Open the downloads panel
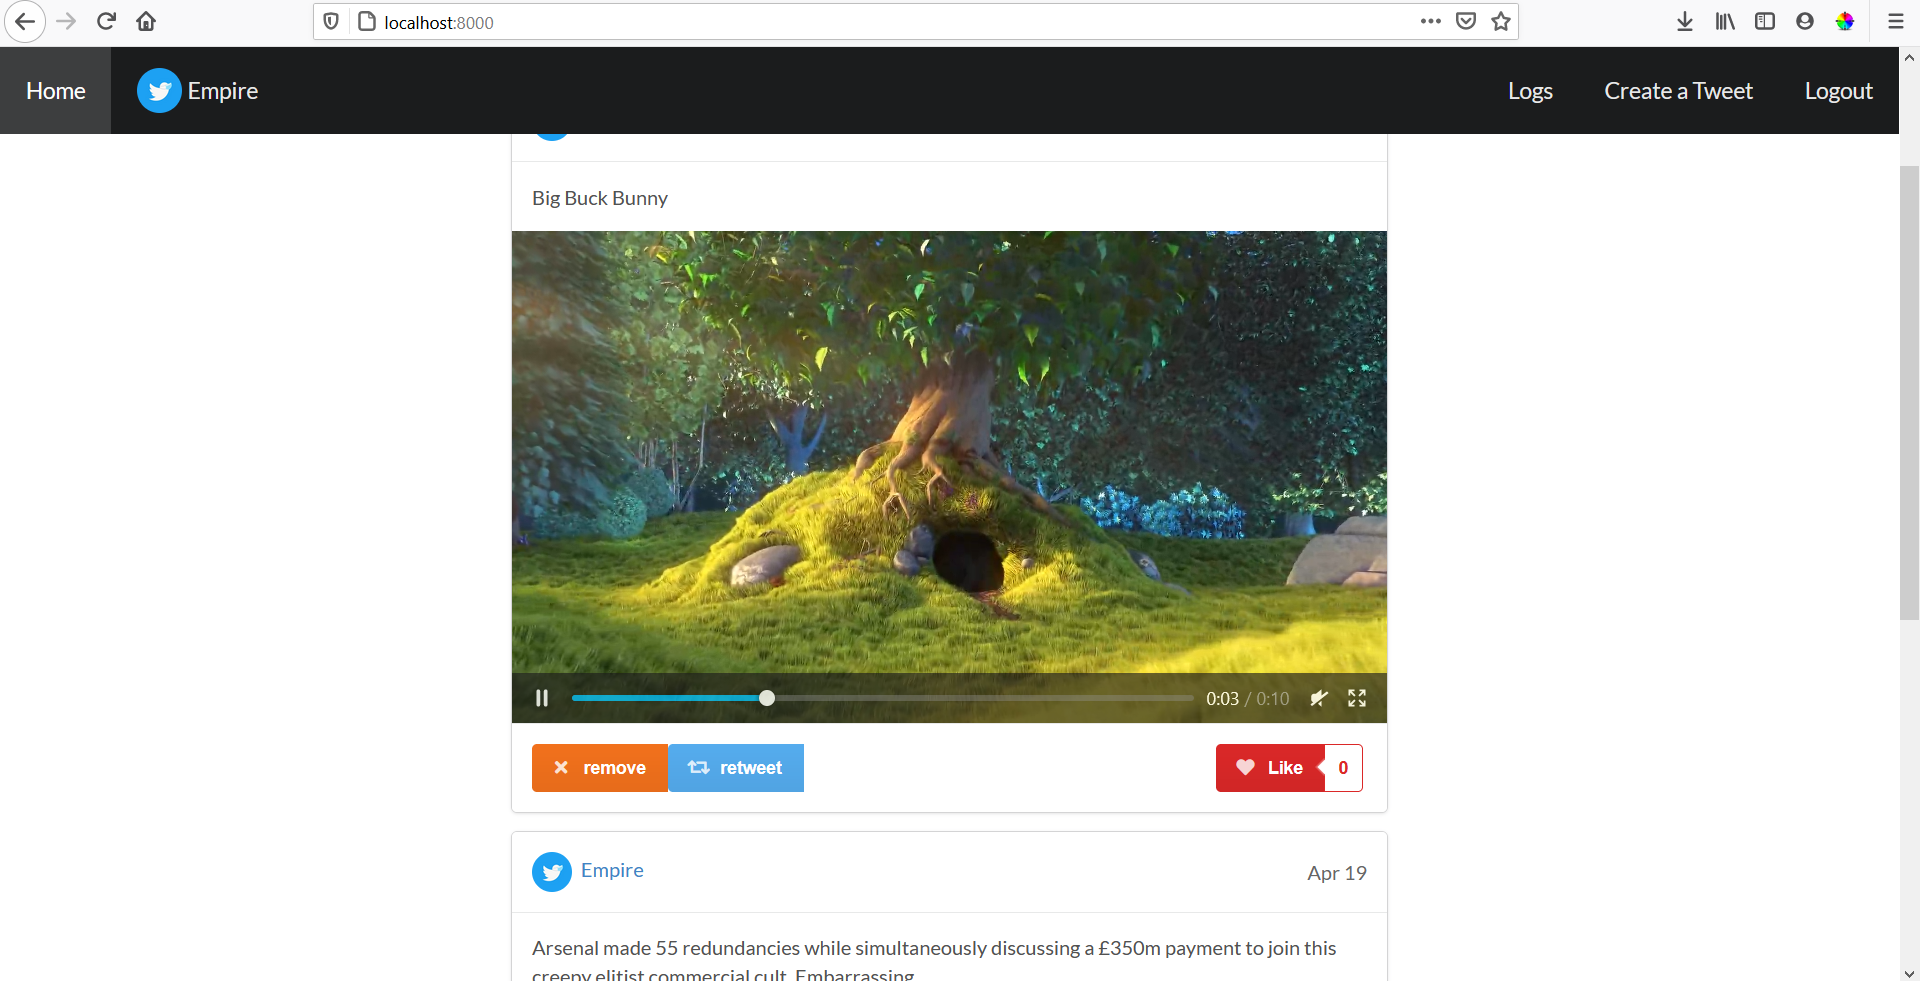This screenshot has height=981, width=1920. (x=1685, y=21)
